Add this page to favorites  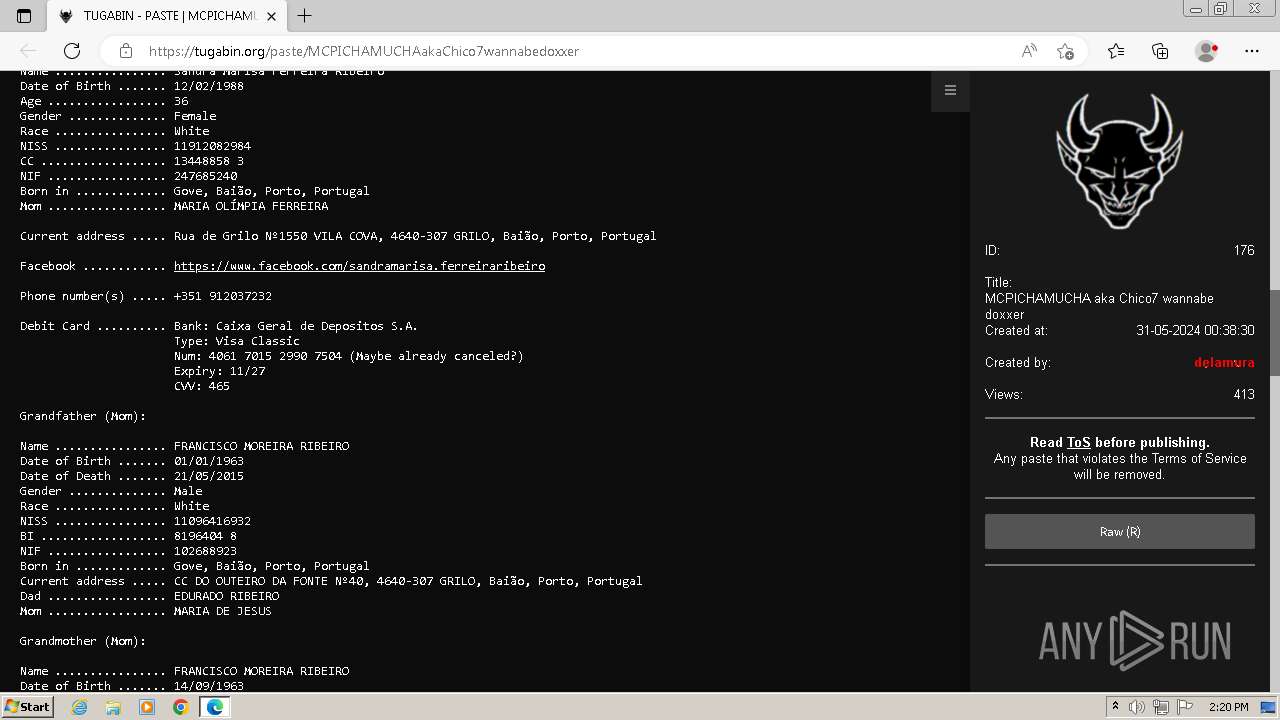tap(1065, 51)
